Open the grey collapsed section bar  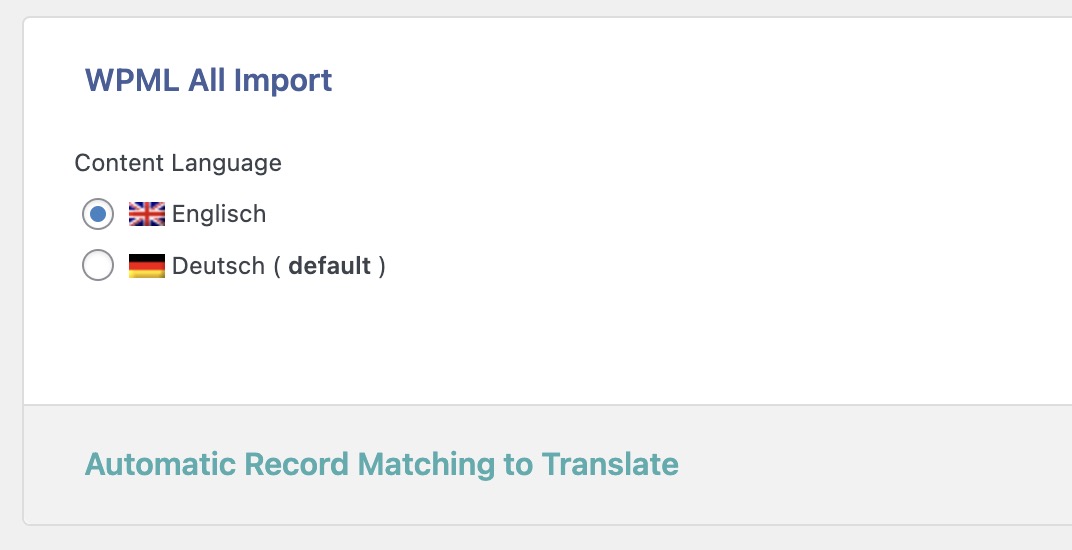(547, 464)
